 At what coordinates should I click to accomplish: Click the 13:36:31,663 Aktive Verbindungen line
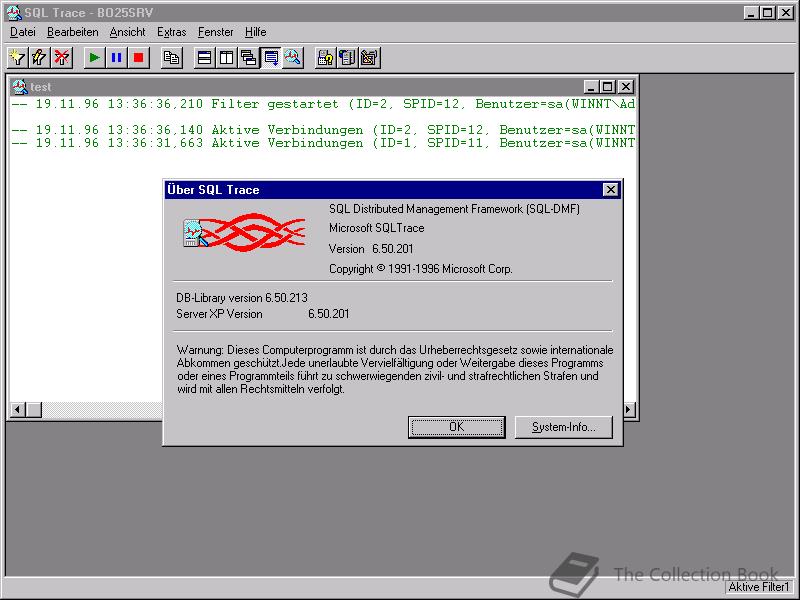(323, 143)
